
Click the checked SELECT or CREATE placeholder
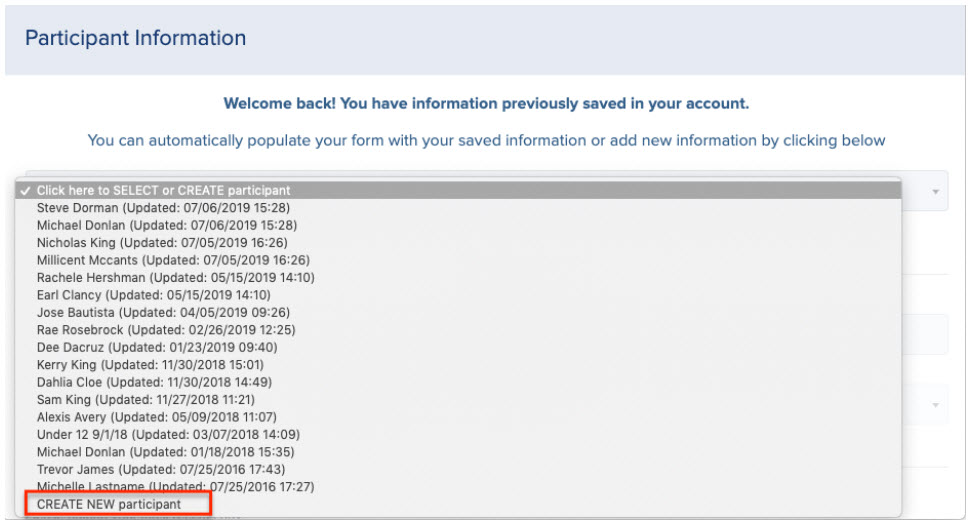pyautogui.click(x=458, y=191)
